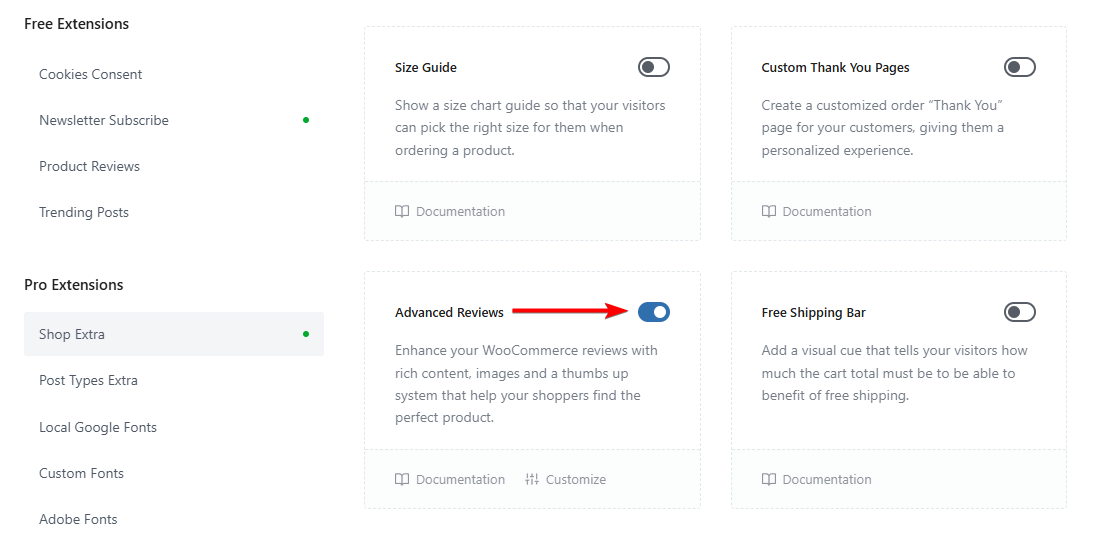Select Newsletter Subscribe in sidebar

point(104,120)
